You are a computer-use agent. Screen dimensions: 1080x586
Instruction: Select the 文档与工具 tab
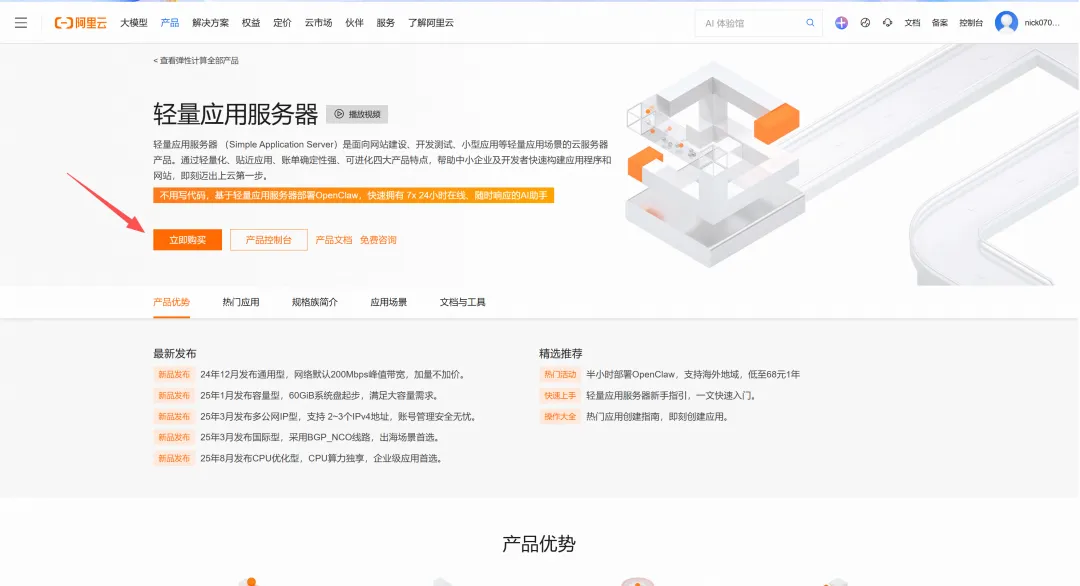[462, 302]
